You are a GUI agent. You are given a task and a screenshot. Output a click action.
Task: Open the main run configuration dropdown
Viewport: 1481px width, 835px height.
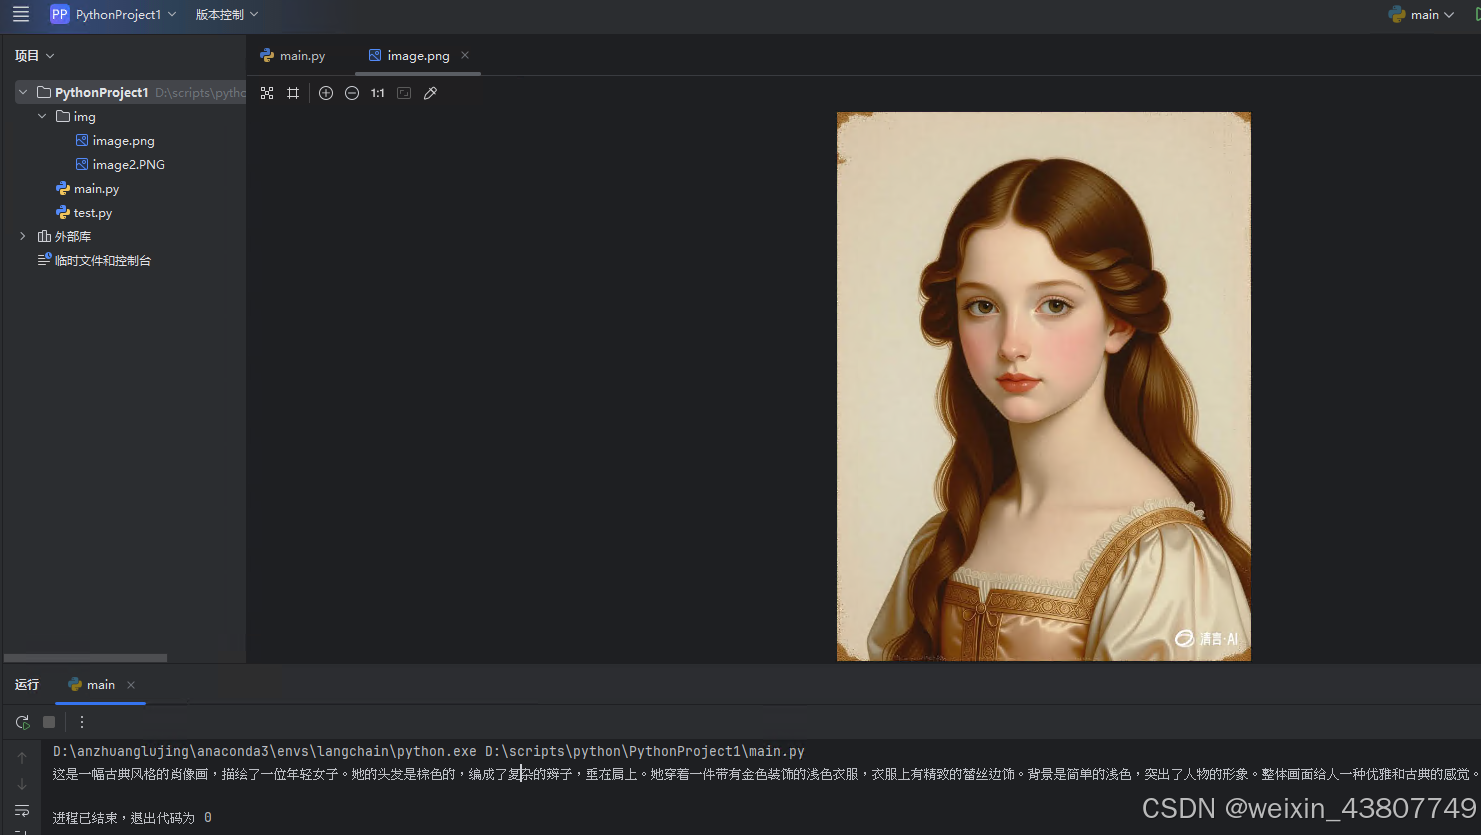click(1422, 14)
